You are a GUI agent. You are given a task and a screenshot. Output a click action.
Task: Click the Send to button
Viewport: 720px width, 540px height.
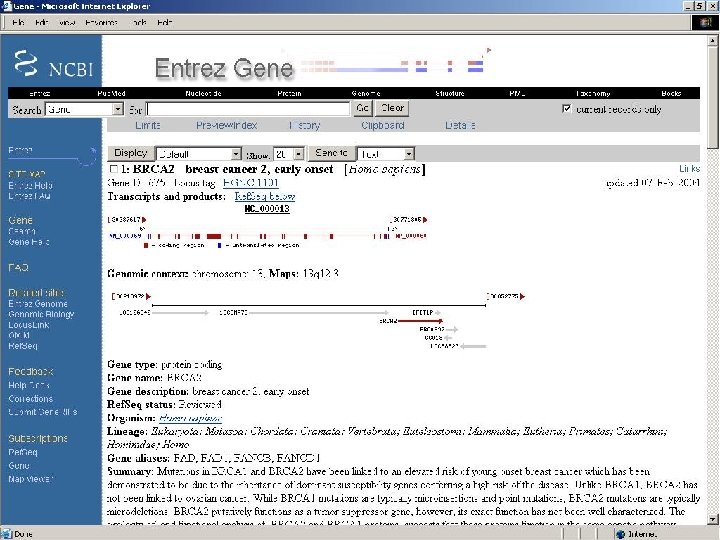[331, 153]
